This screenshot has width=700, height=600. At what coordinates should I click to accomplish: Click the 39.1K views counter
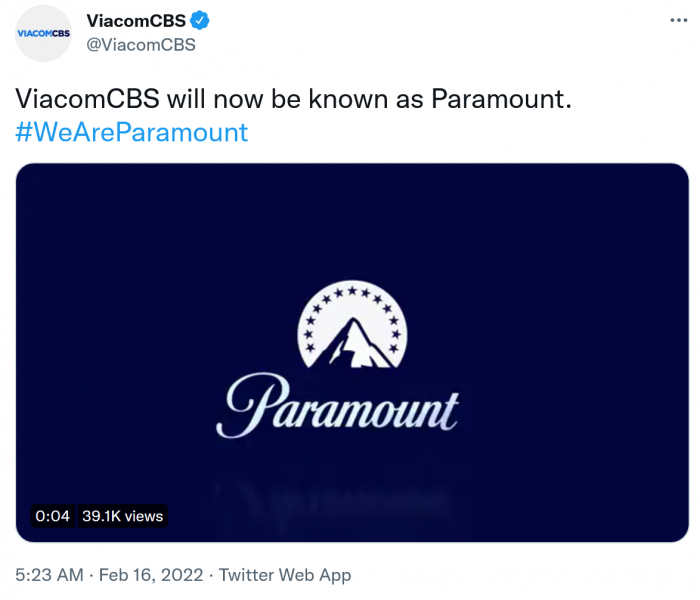click(x=121, y=516)
